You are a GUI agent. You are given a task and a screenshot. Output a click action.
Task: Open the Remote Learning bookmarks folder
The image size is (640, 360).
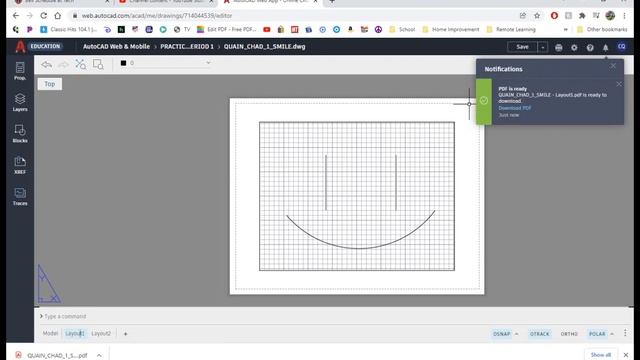point(511,29)
